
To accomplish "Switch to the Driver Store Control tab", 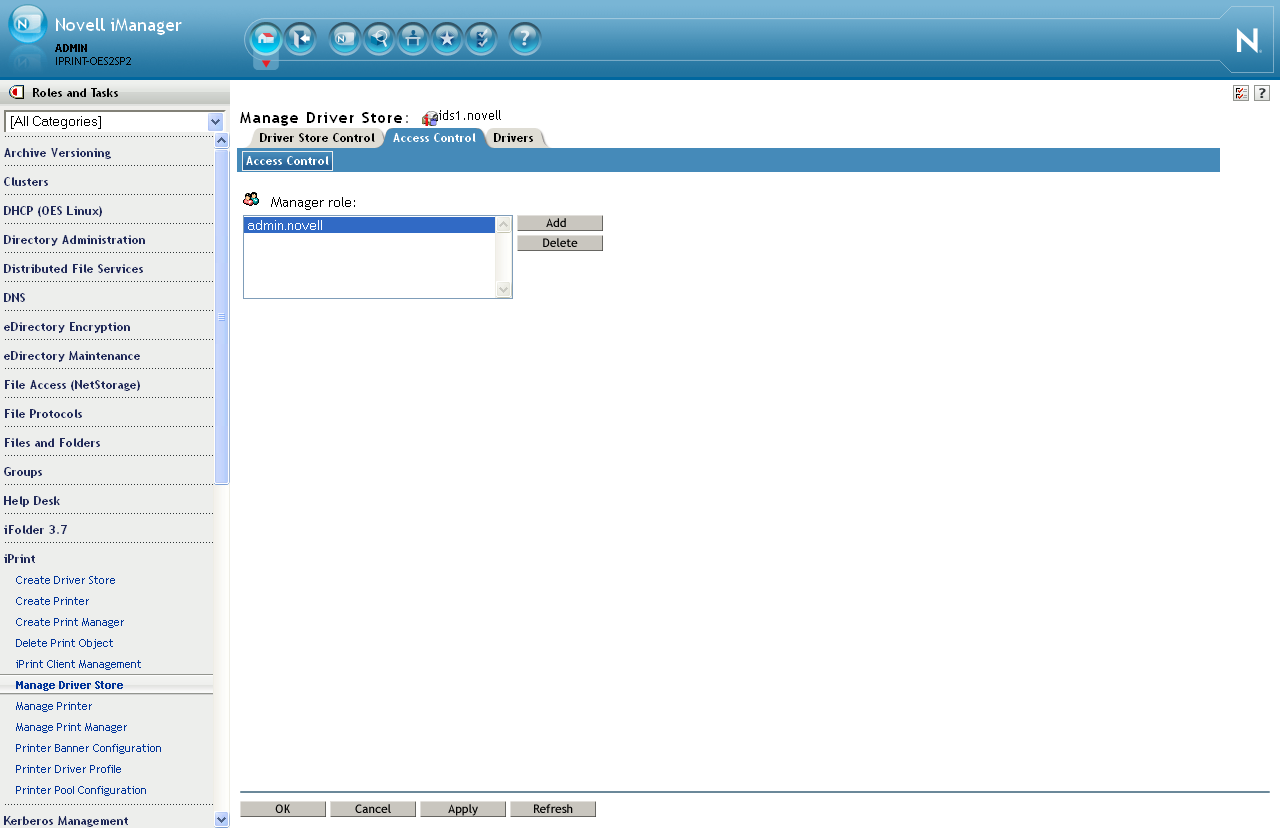I will (x=316, y=138).
